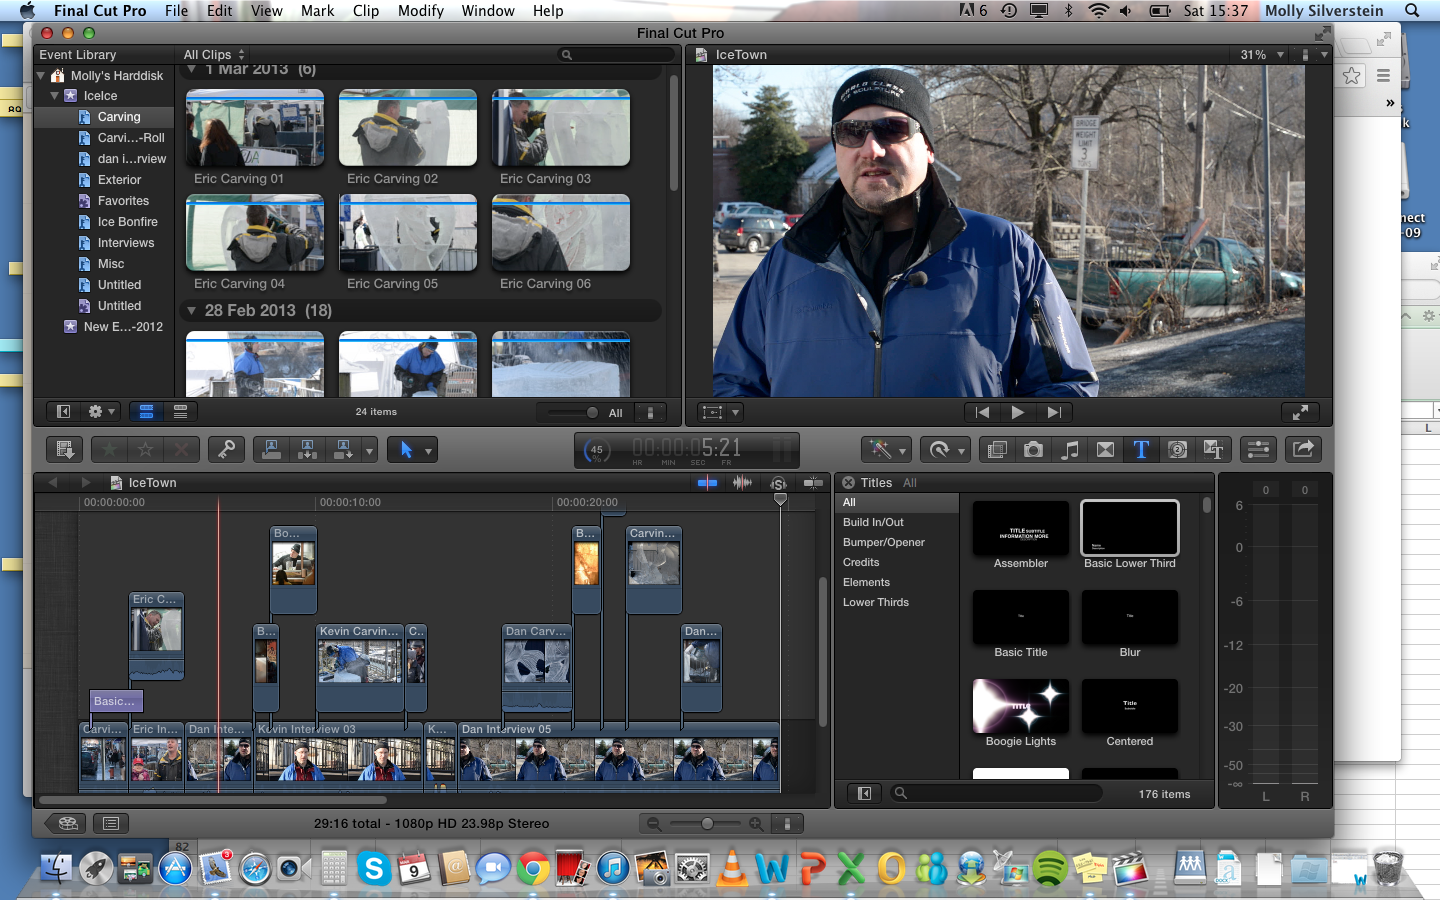
Task: Toggle video skimming in timeline
Action: 707,483
